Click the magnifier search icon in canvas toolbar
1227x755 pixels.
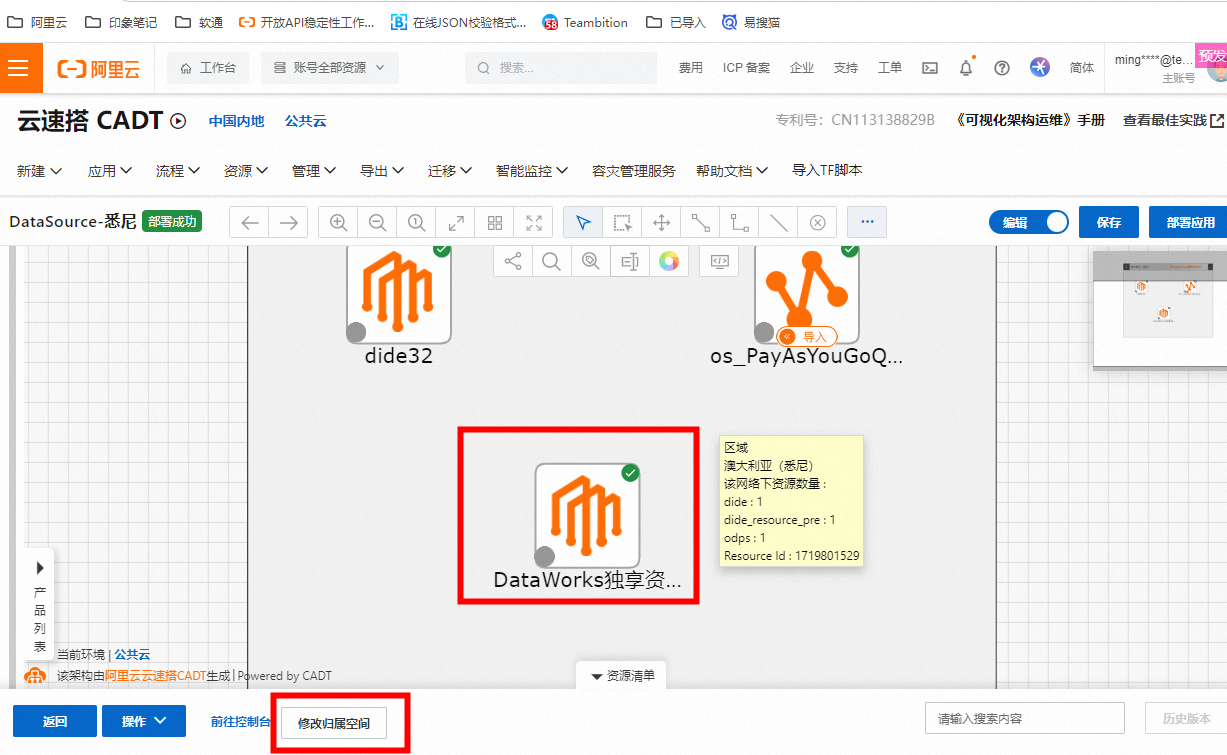pos(551,261)
